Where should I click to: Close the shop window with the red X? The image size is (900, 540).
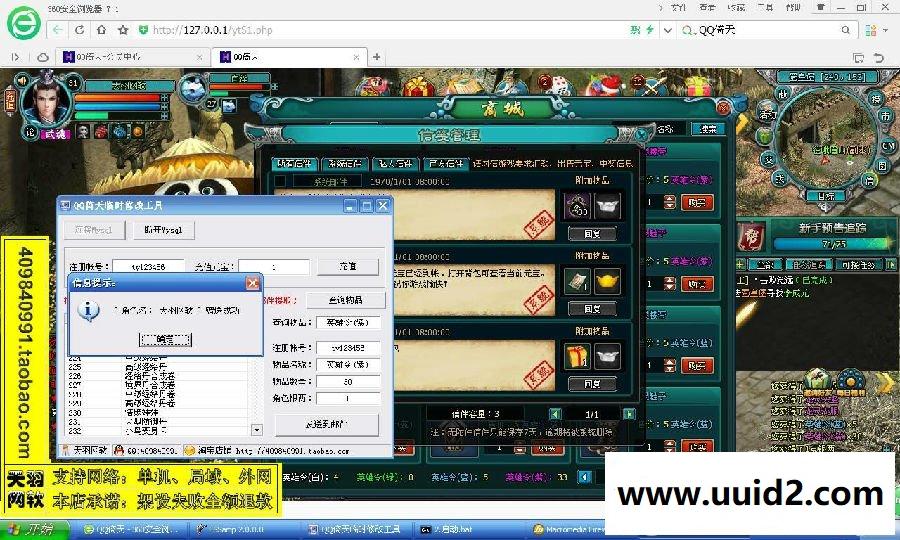(x=723, y=107)
